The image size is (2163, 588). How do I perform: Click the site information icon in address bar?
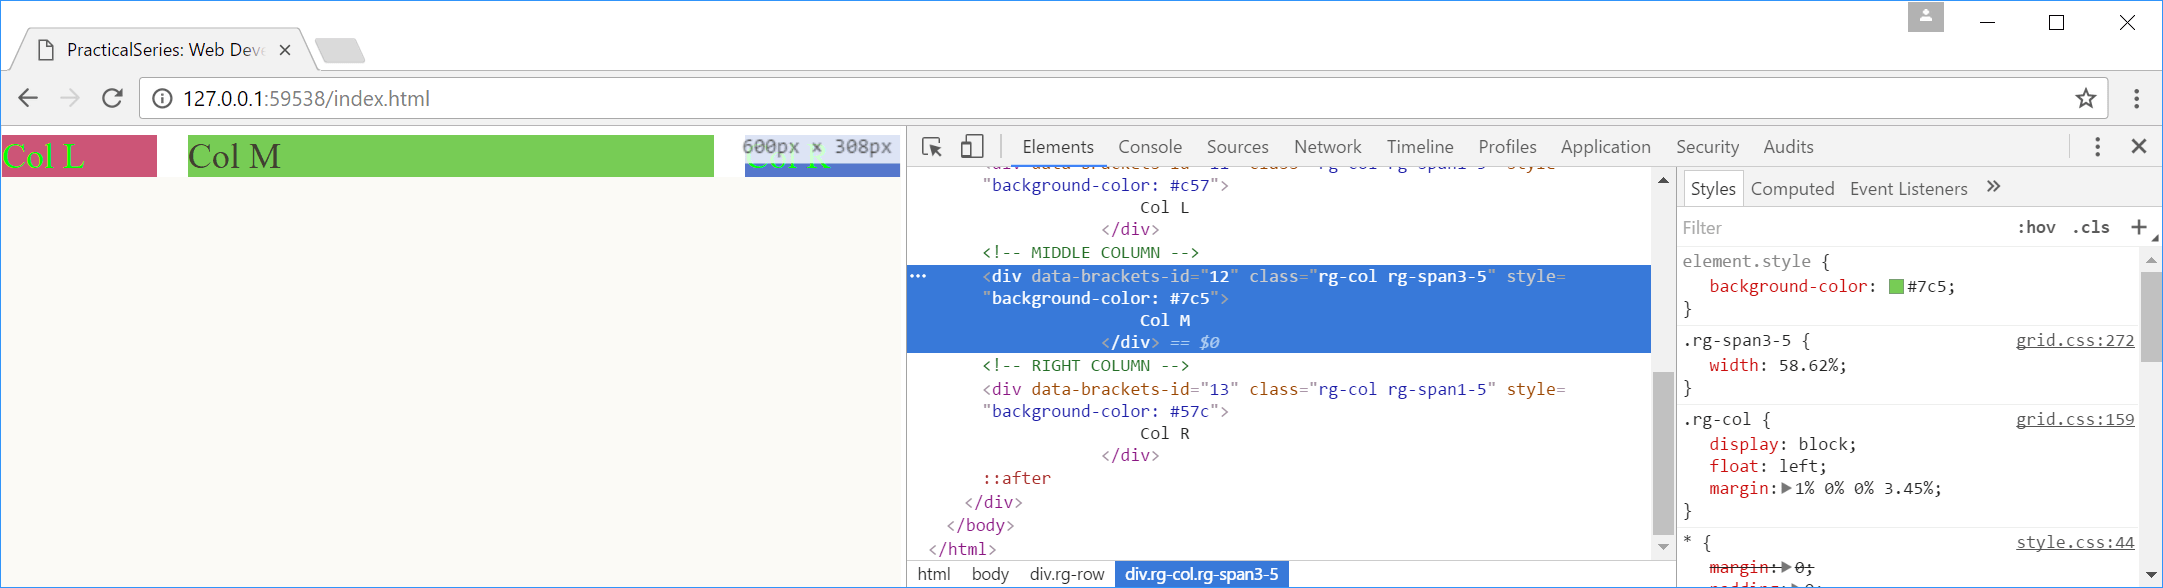161,98
